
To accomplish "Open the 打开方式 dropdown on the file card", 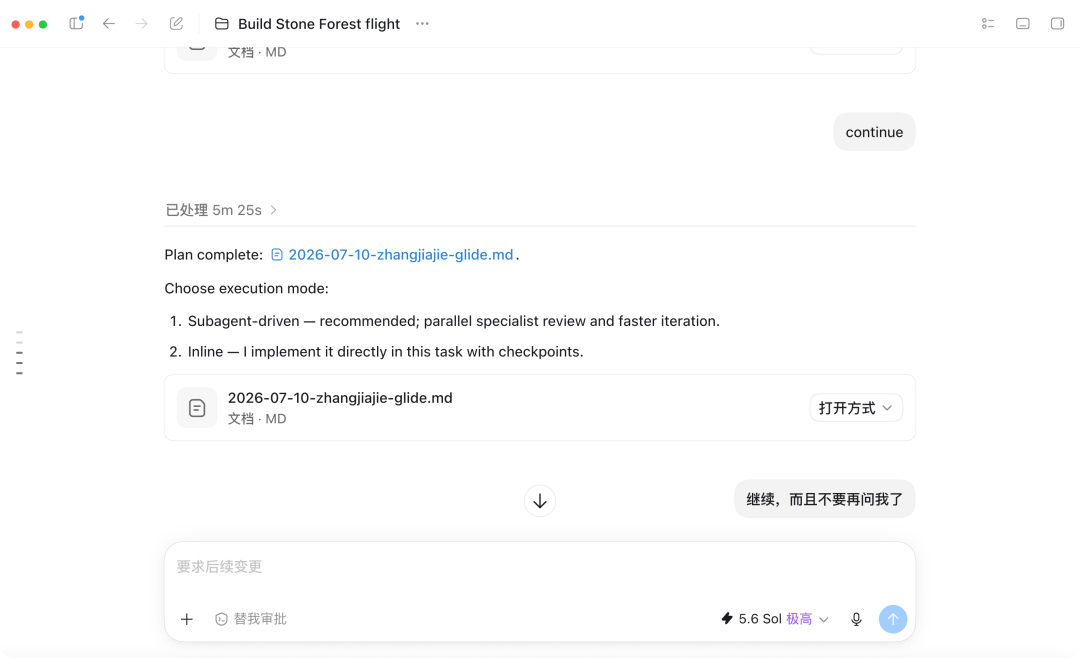I will (x=856, y=408).
